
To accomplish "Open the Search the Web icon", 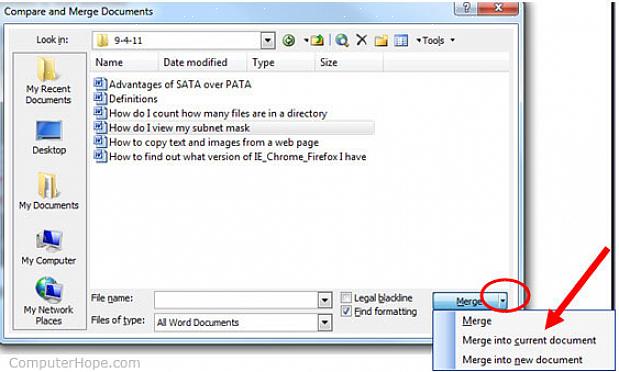I will tap(342, 40).
